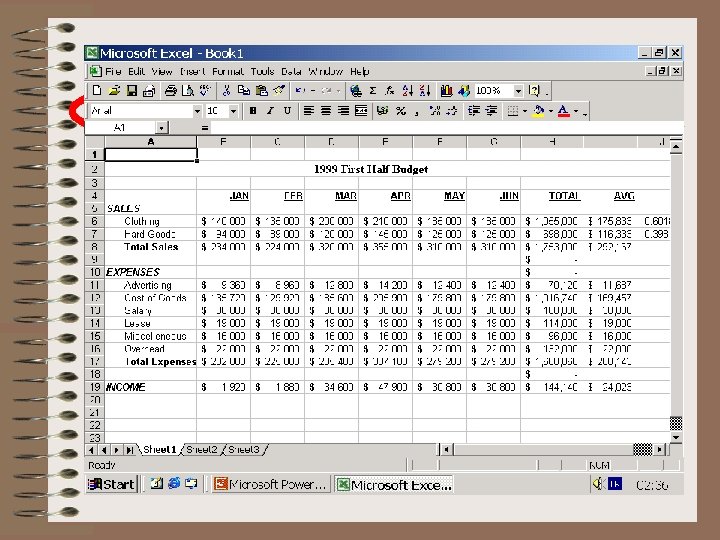Open Paste Function fx icon

coord(390,90)
